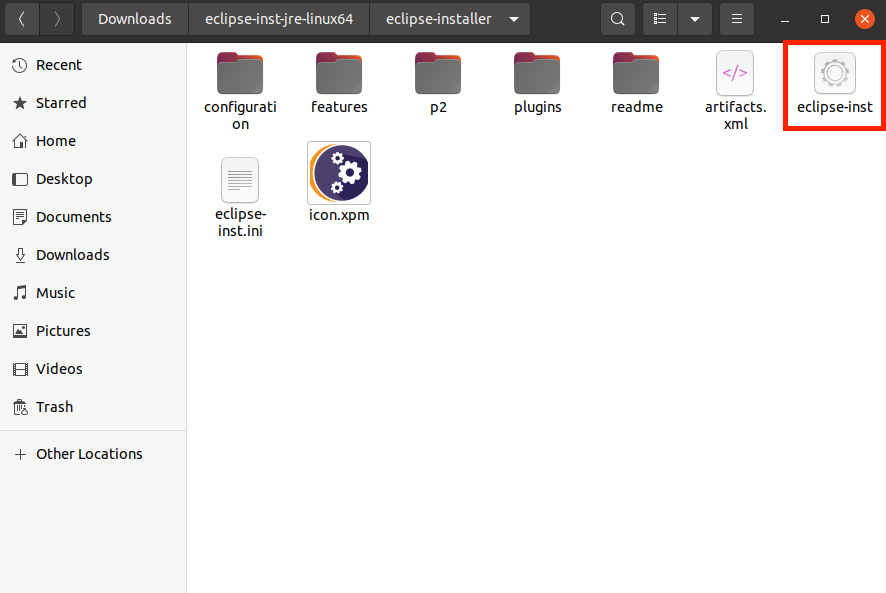Go to Home in the sidebar
Screen dimensions: 886x593
tap(93, 141)
